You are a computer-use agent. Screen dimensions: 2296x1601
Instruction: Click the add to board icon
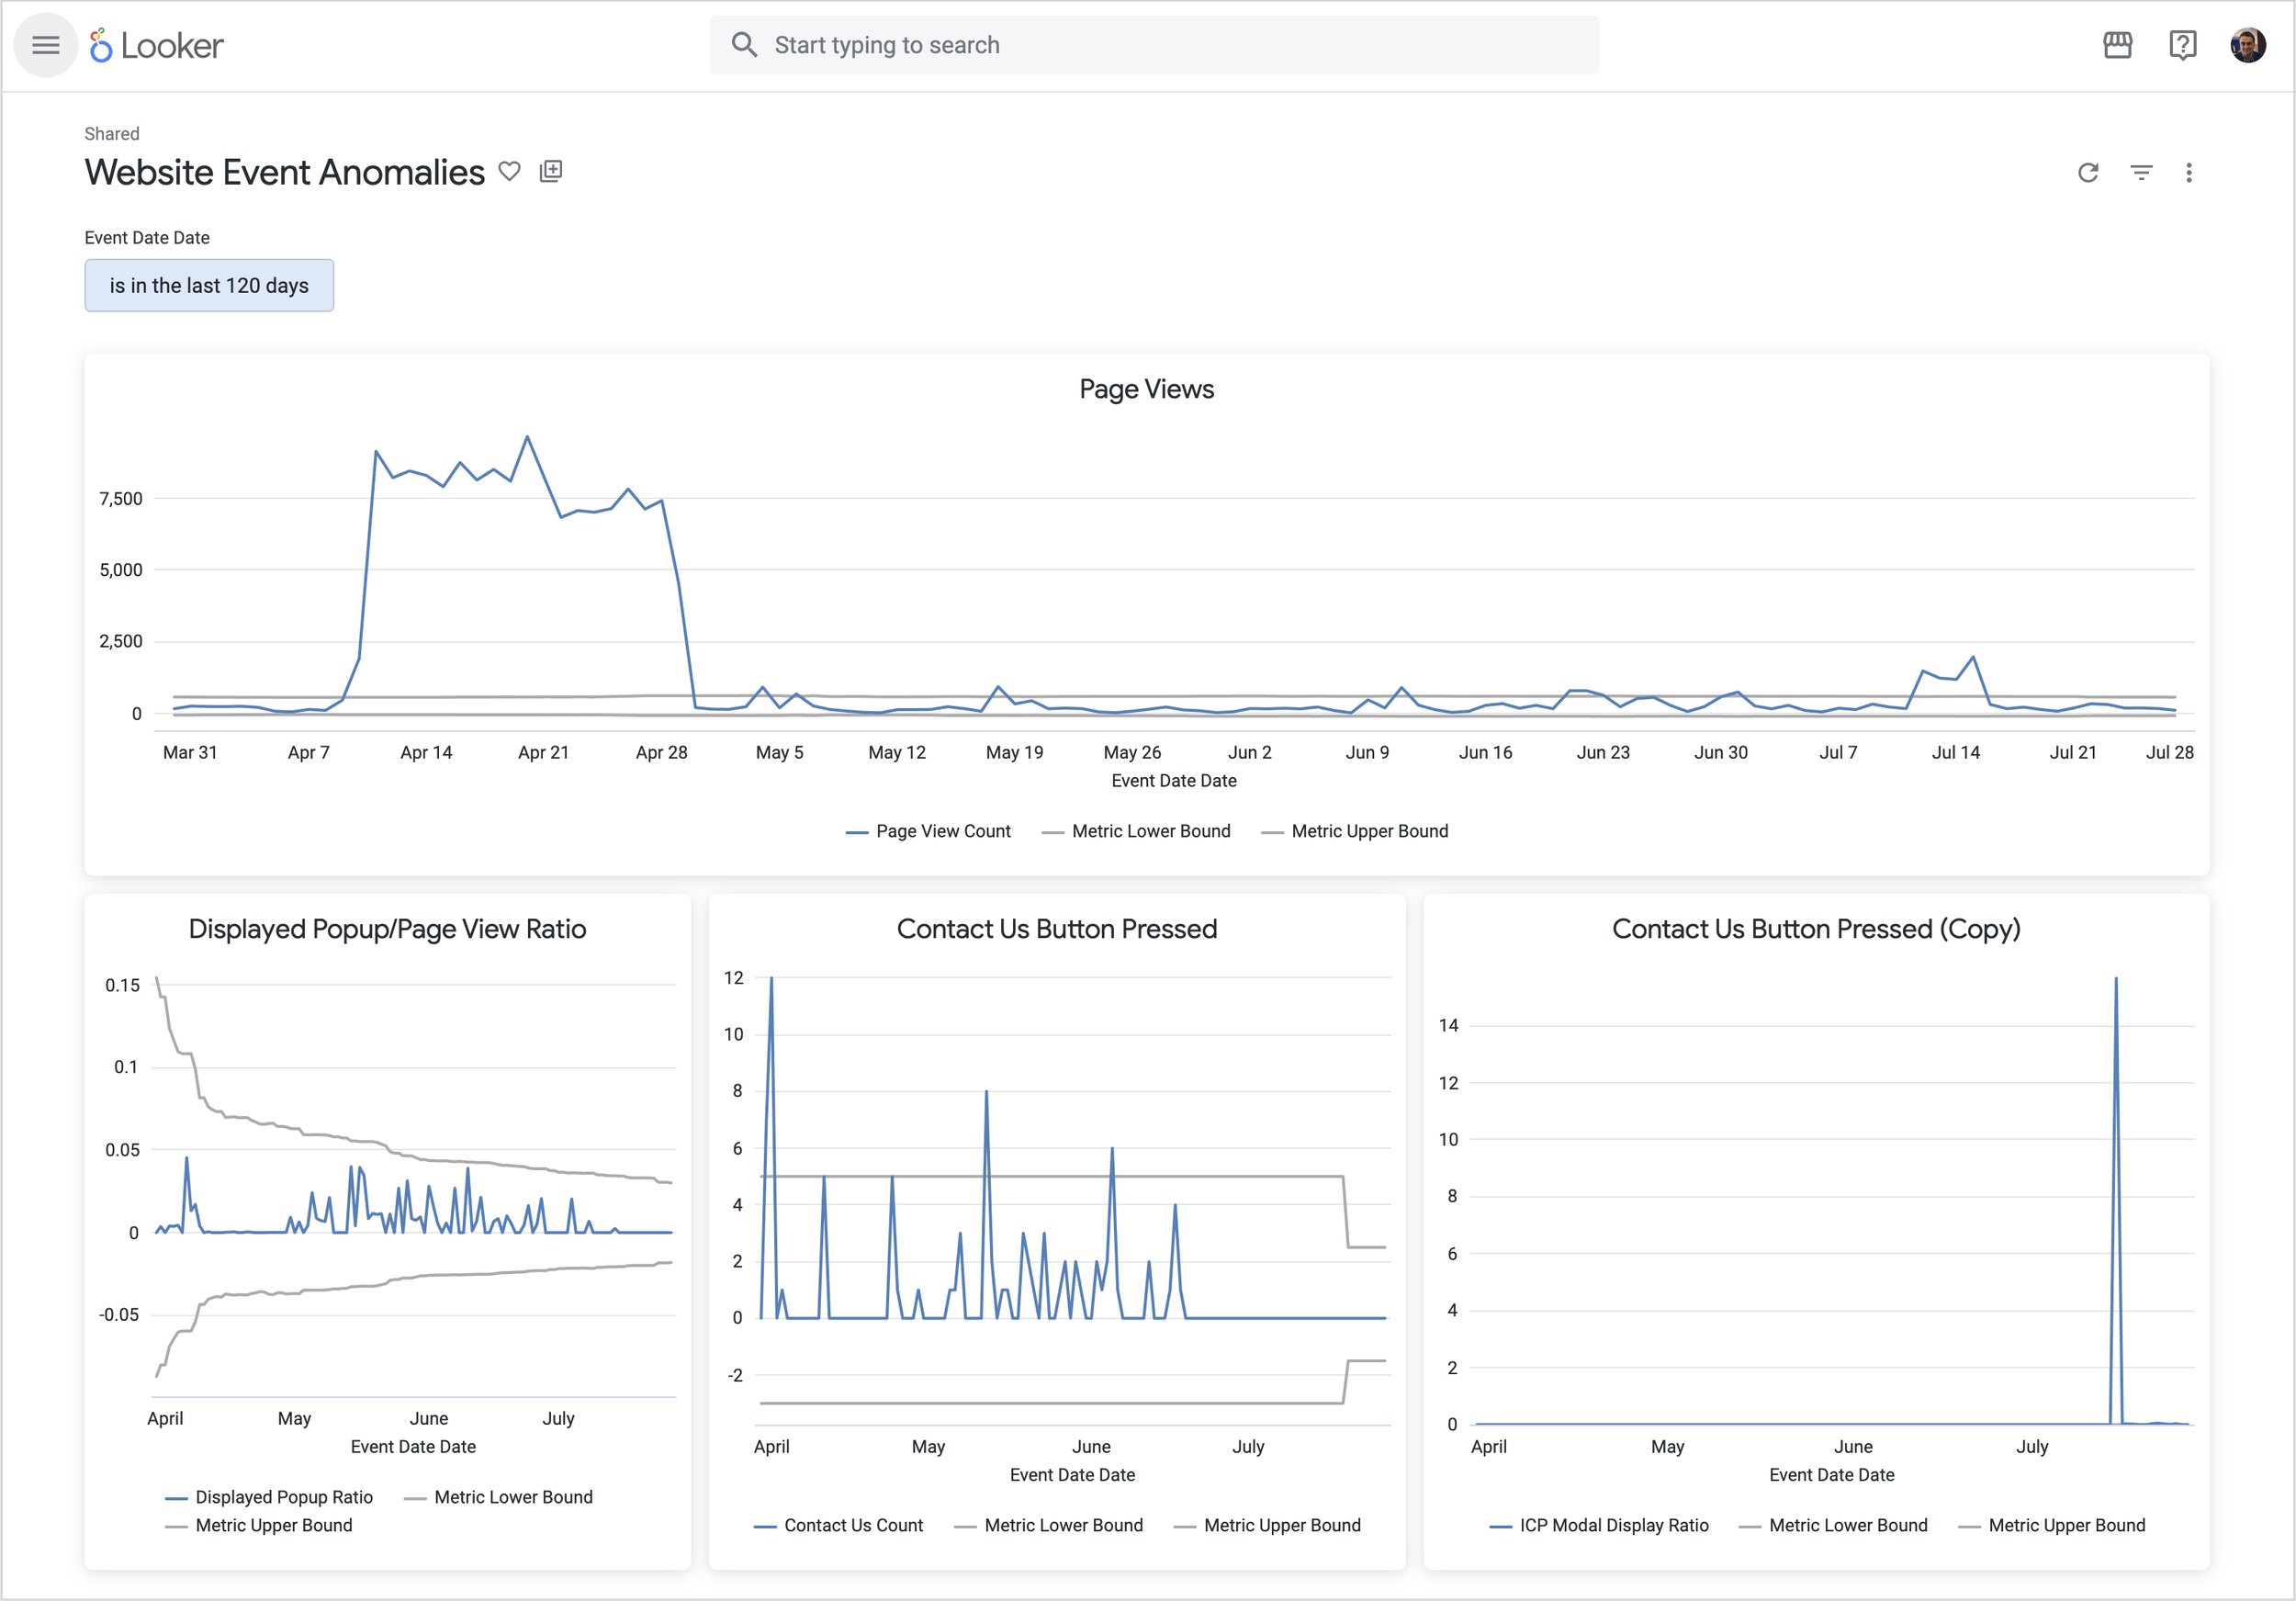[551, 172]
